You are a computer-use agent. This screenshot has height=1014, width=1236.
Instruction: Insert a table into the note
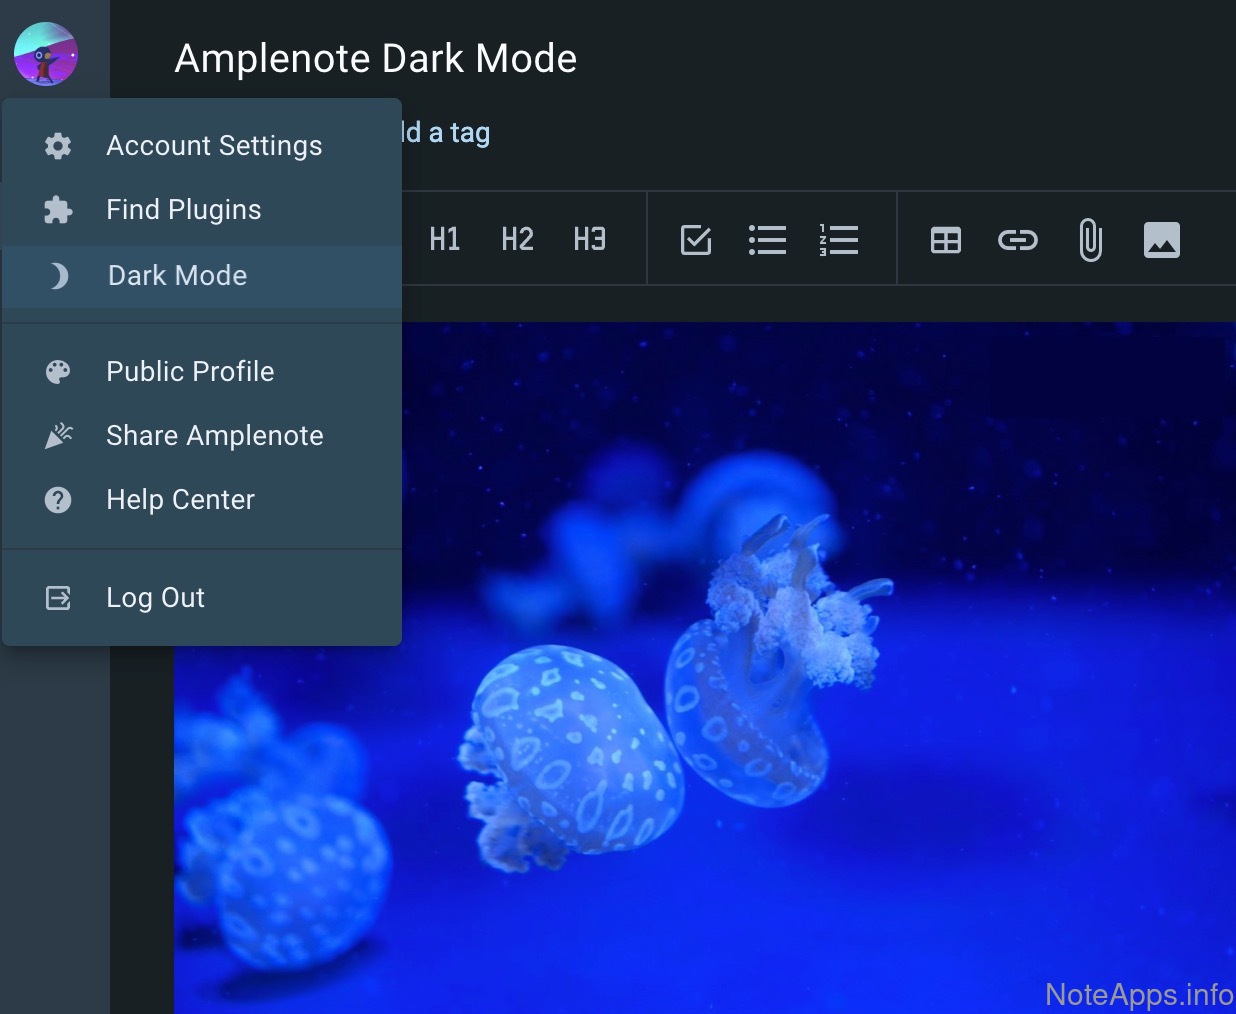coord(946,240)
